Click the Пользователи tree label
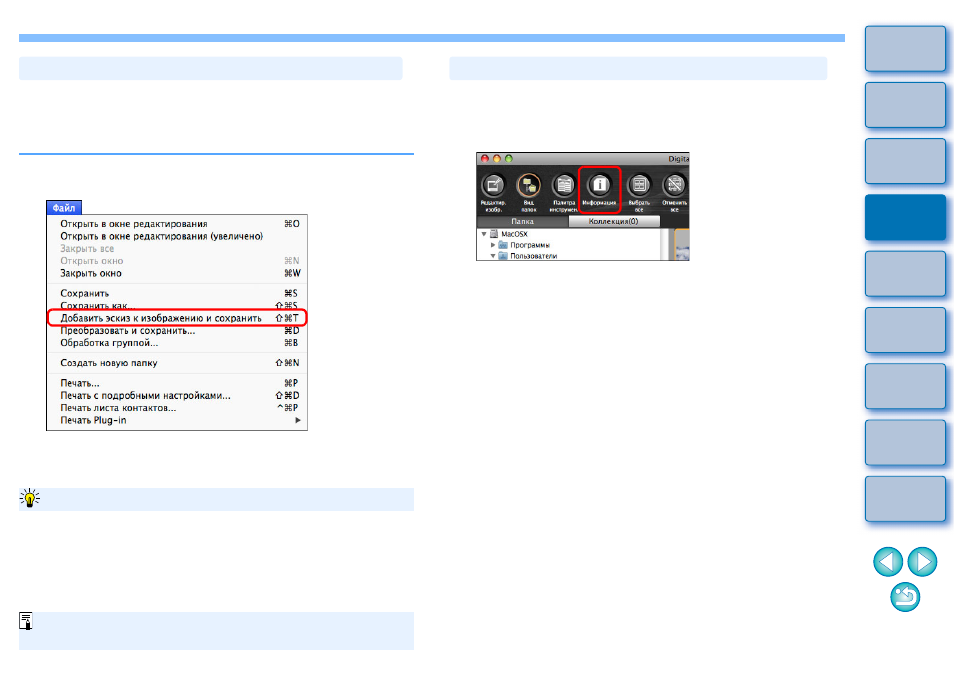954x674 pixels. 534,256
